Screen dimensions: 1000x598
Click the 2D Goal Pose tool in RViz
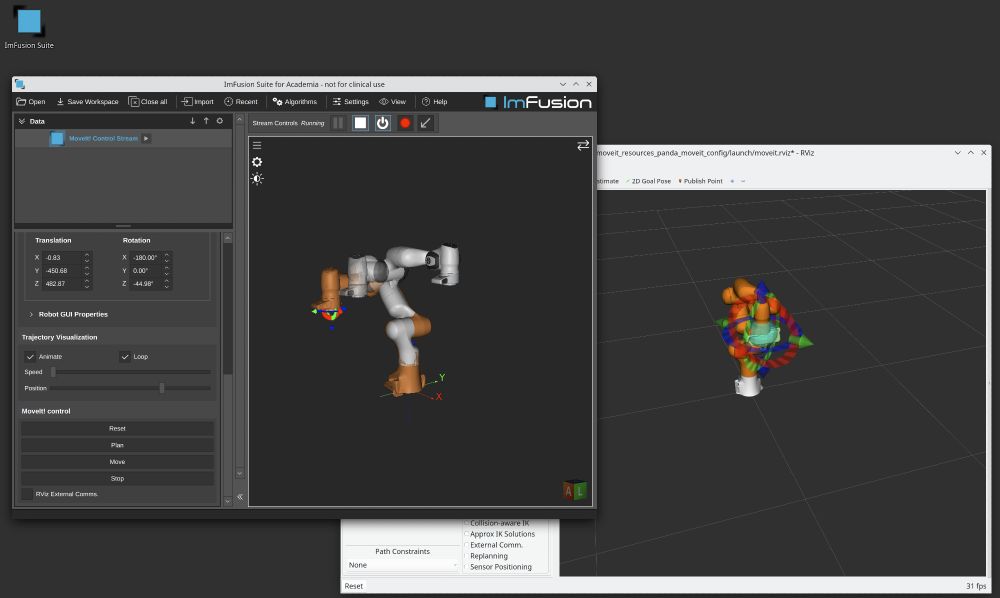click(x=648, y=181)
